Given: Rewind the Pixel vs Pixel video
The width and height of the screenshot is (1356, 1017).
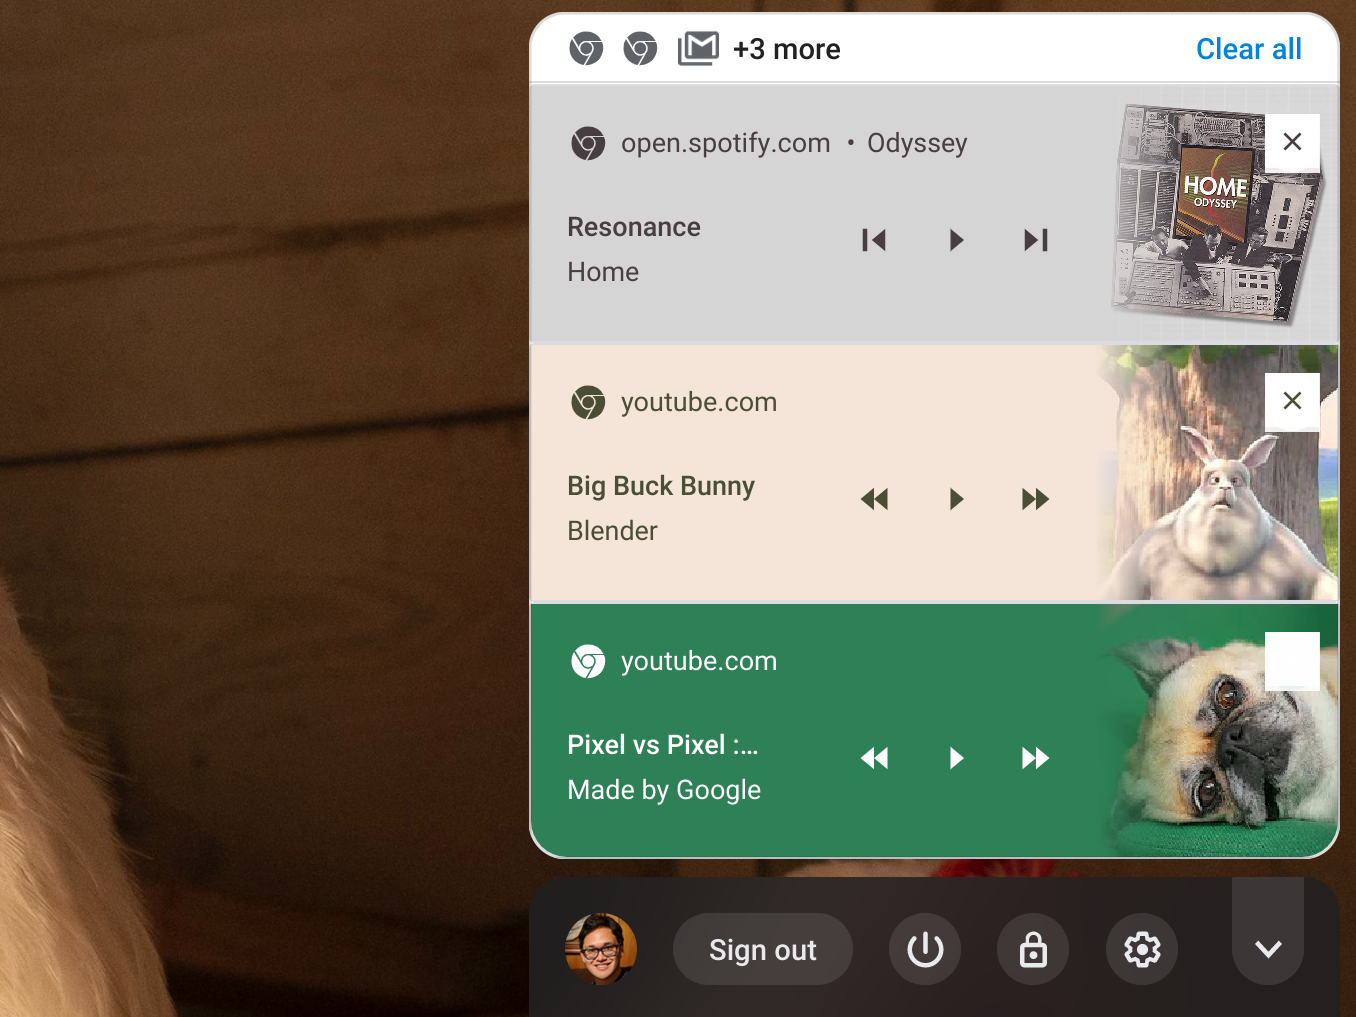Looking at the screenshot, I should [x=874, y=758].
